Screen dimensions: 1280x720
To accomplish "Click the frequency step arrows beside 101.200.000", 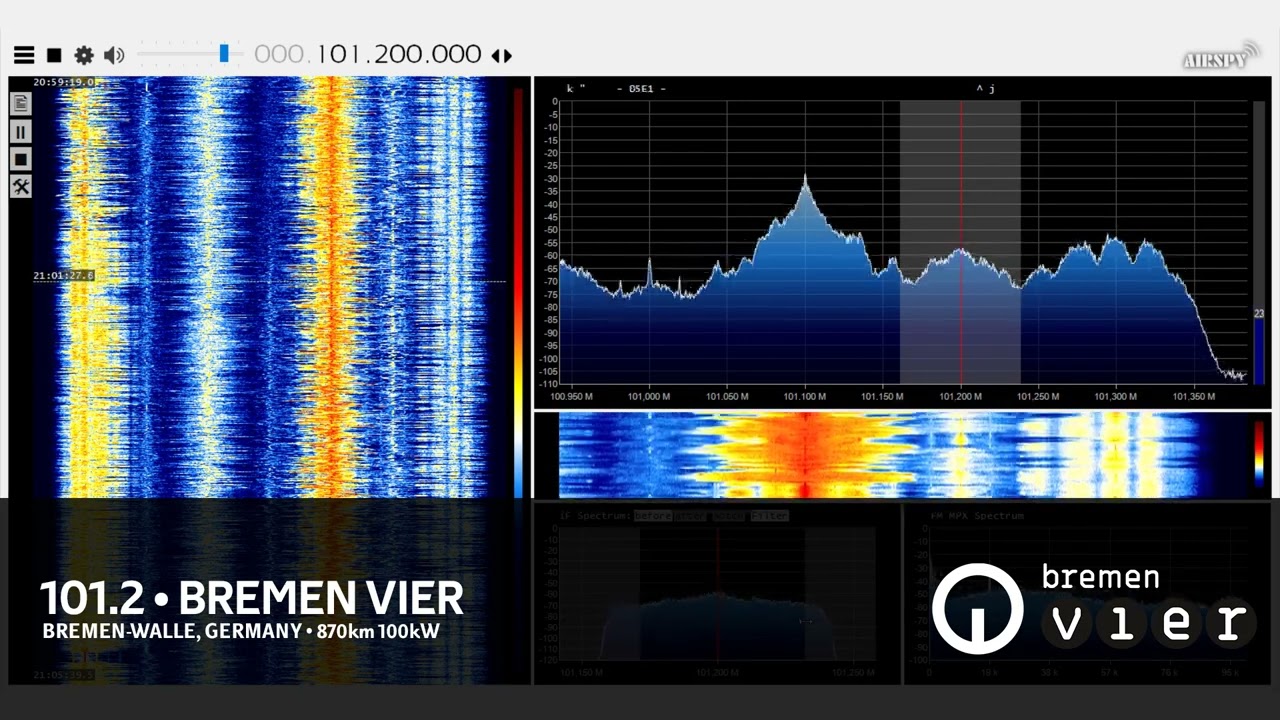I will (x=502, y=56).
